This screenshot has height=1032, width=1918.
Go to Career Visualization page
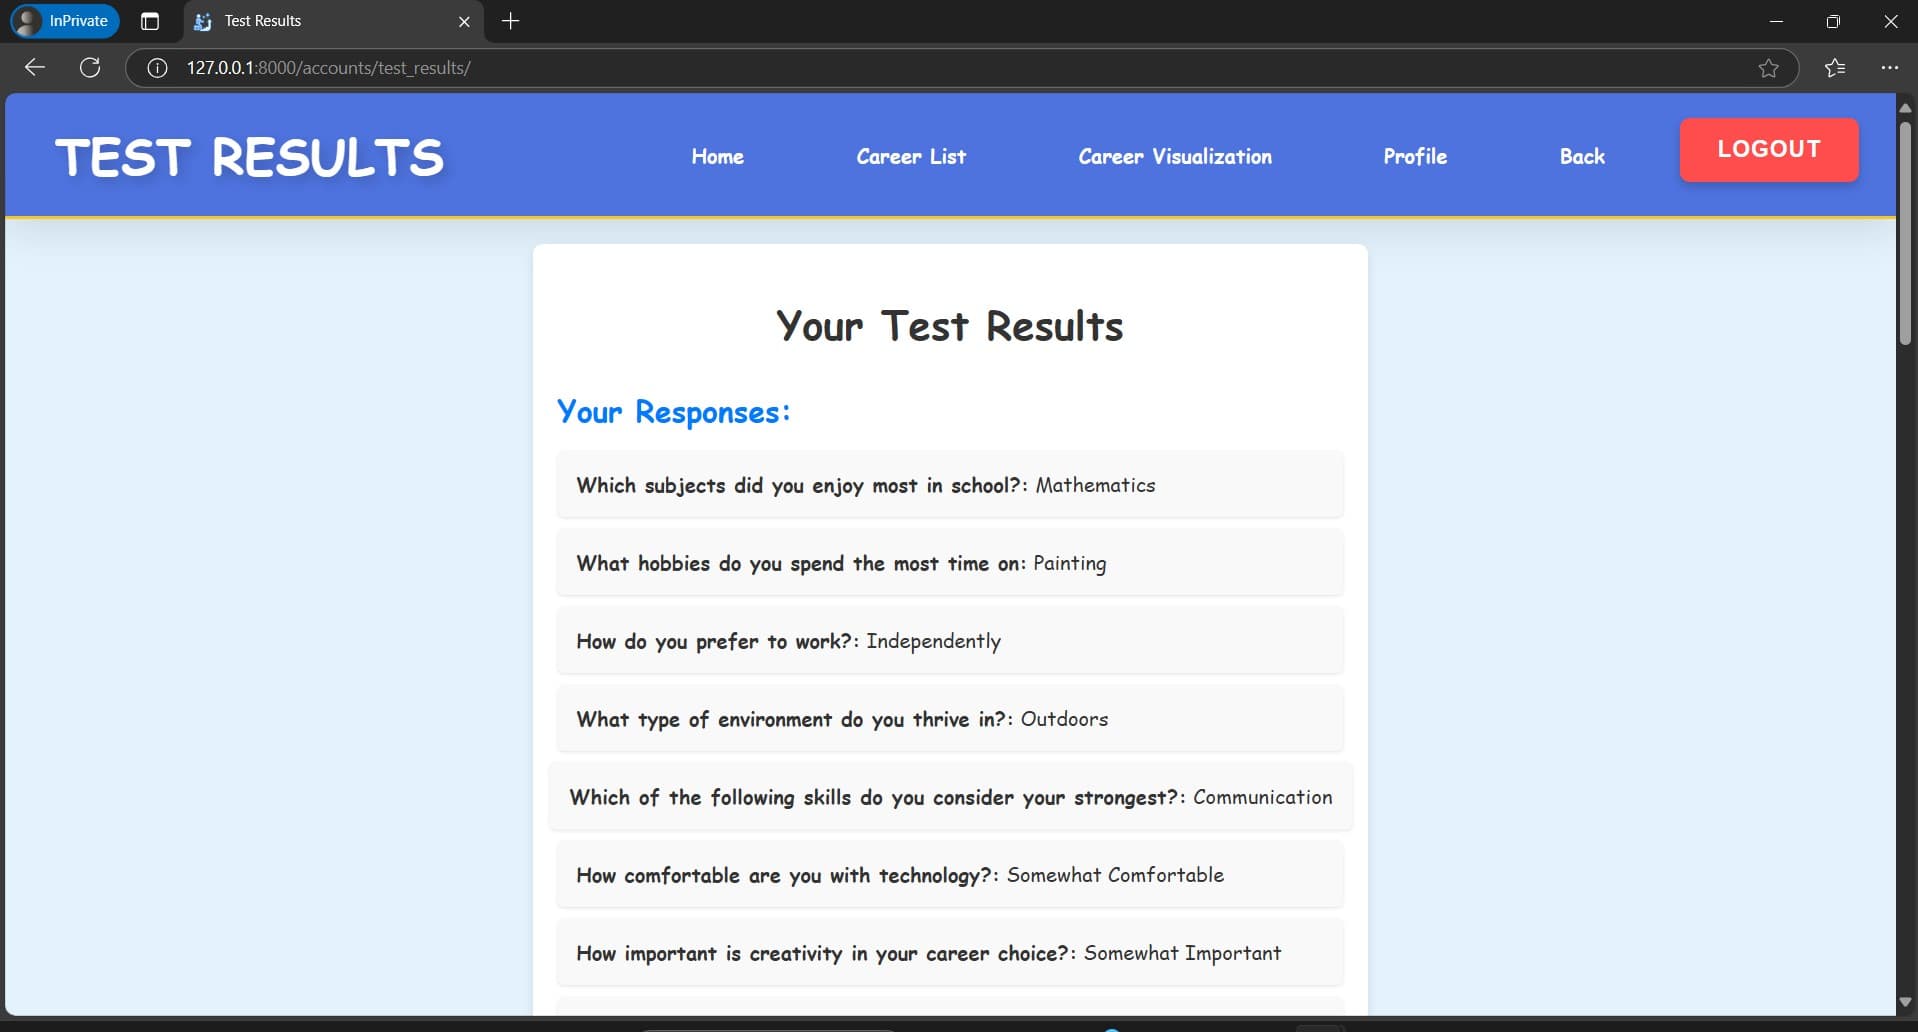1175,157
